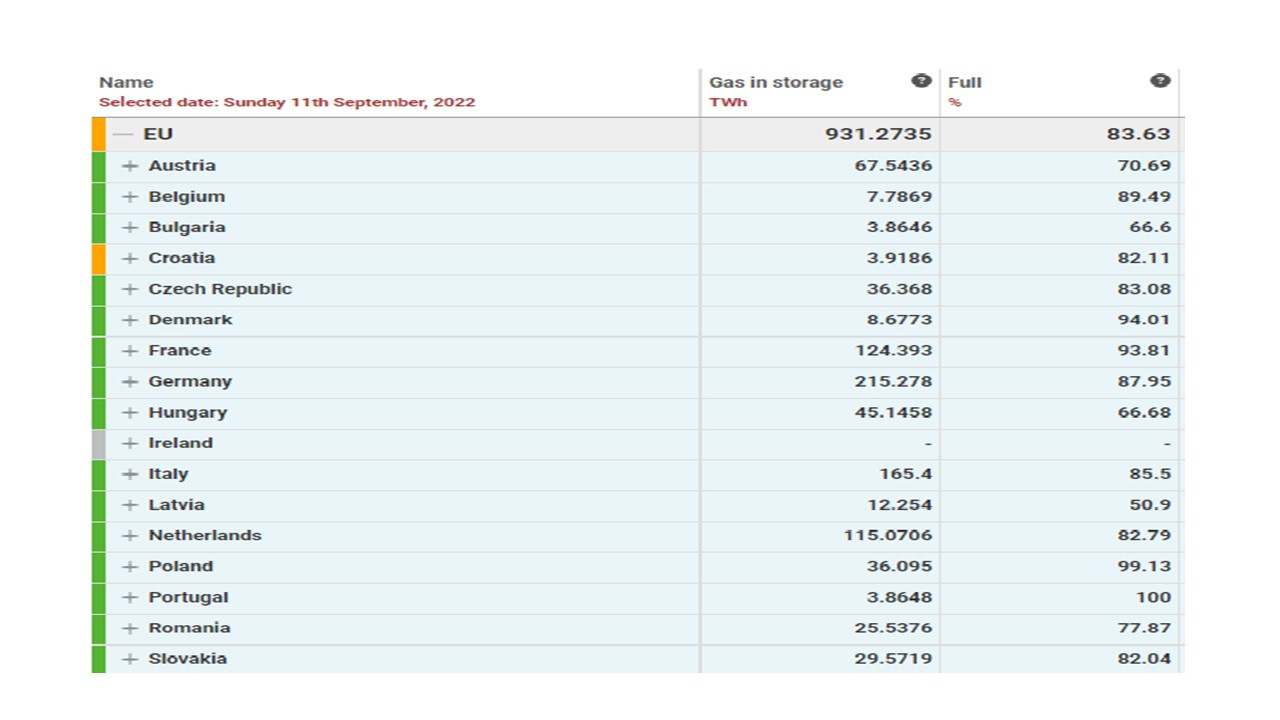Viewport: 1280px width, 720px height.
Task: Expand the Germany row
Action: coord(129,382)
